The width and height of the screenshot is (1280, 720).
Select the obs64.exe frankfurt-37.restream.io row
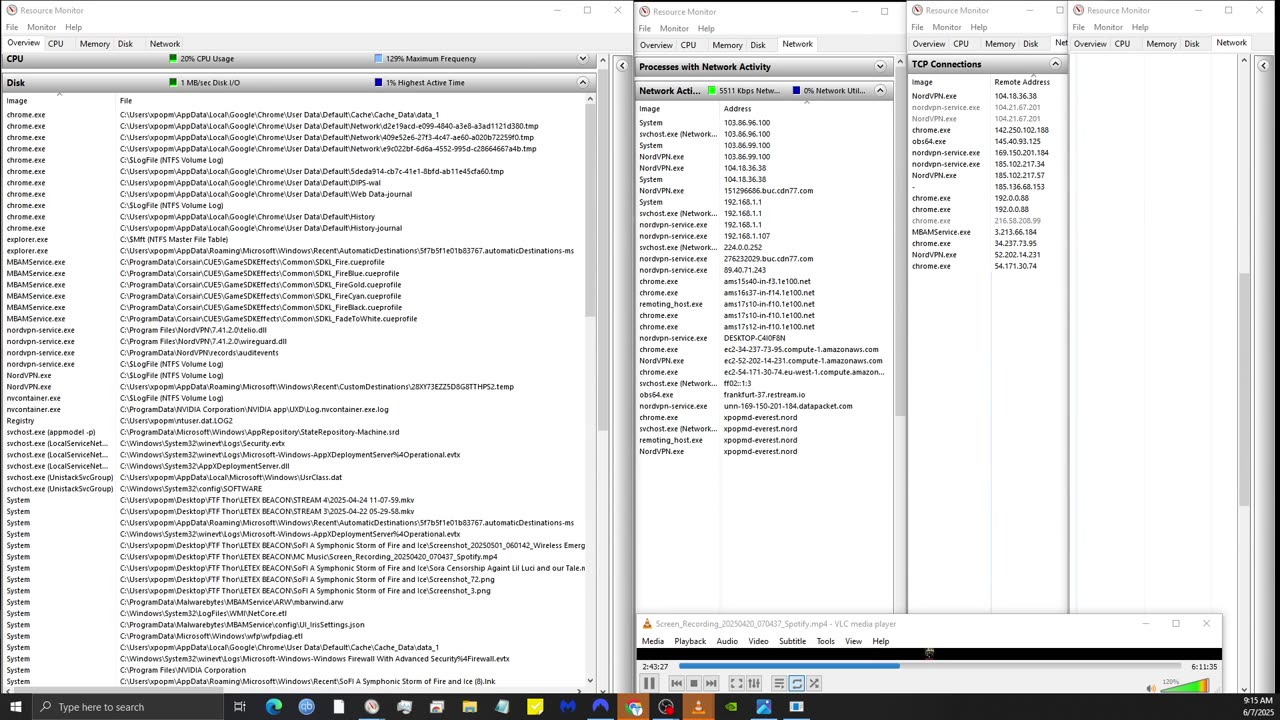[x=762, y=395]
